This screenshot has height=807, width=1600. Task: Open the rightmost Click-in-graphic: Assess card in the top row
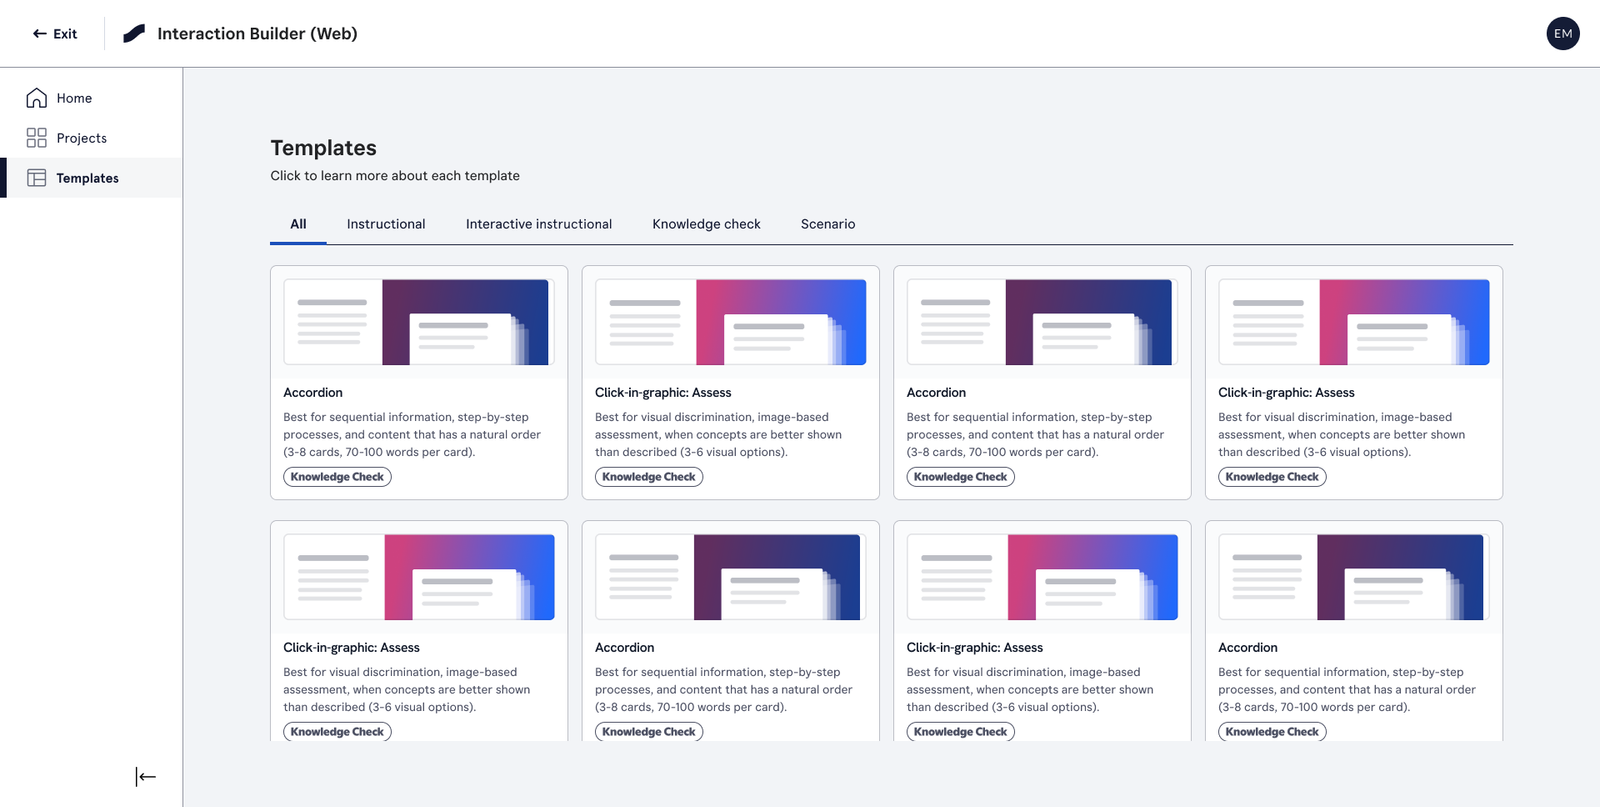(1354, 382)
